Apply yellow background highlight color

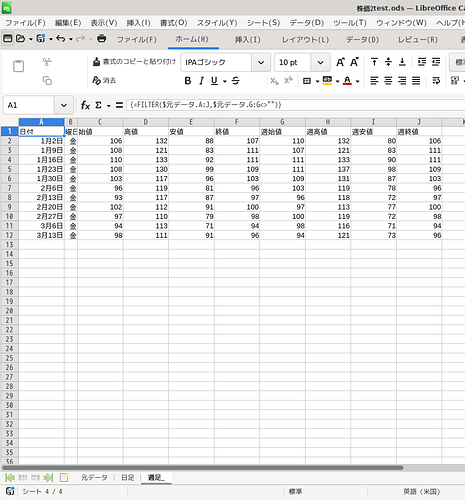click(x=327, y=81)
